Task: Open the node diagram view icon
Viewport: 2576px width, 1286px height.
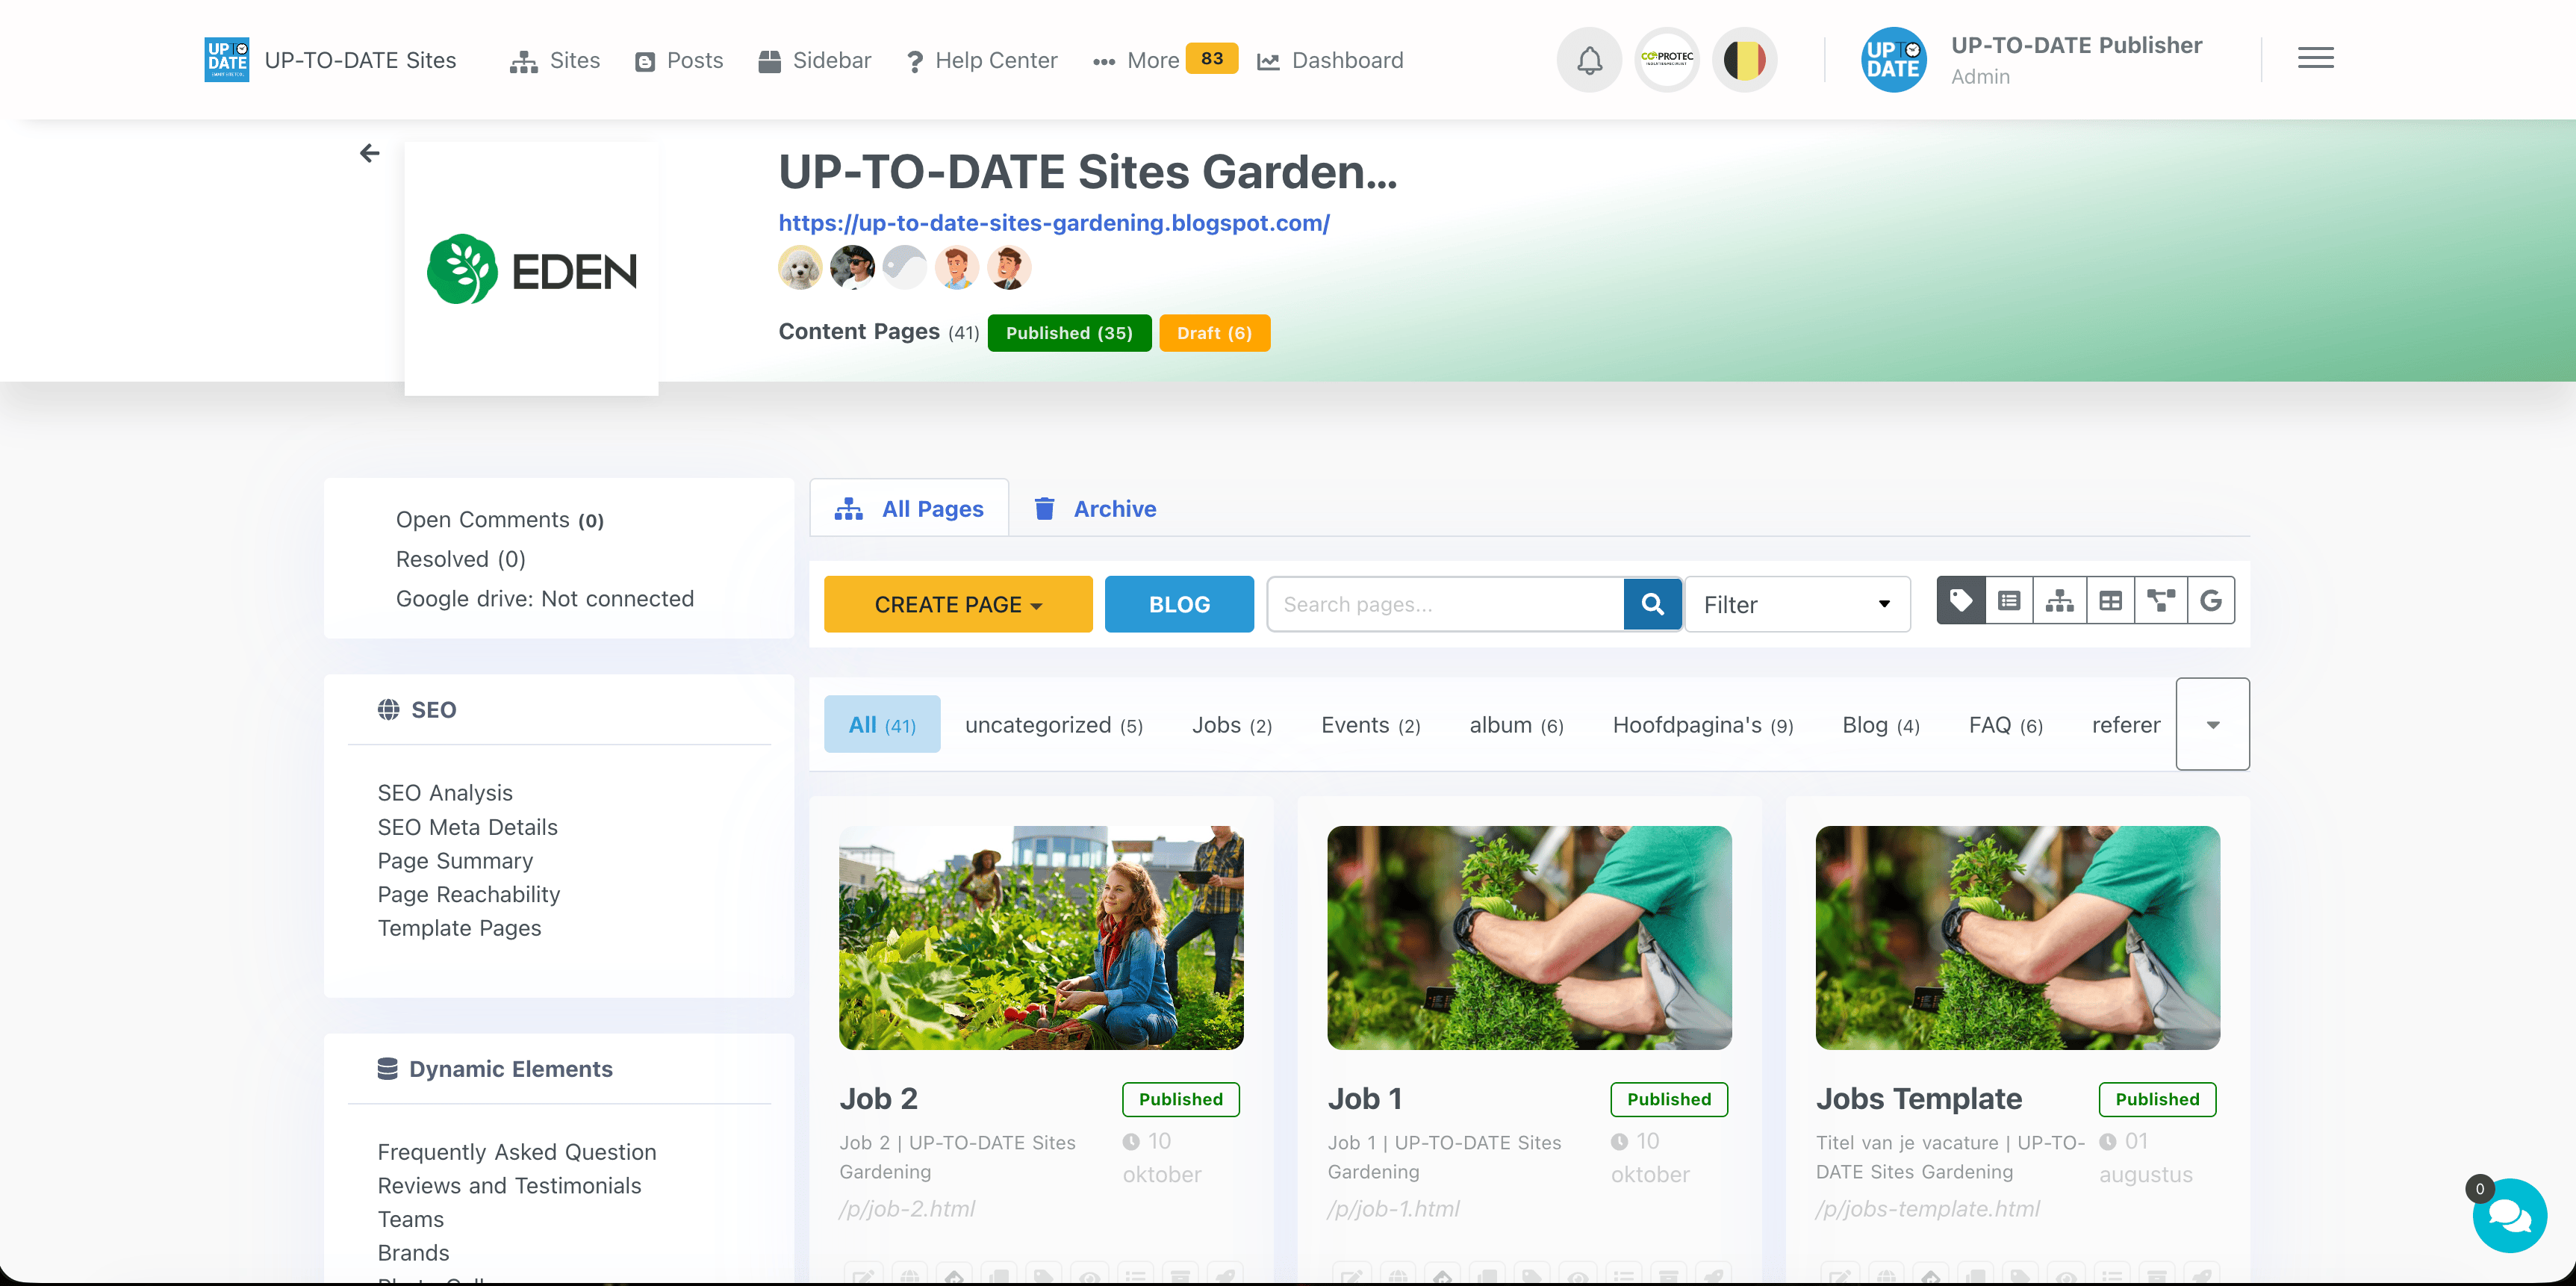Action: (2161, 601)
